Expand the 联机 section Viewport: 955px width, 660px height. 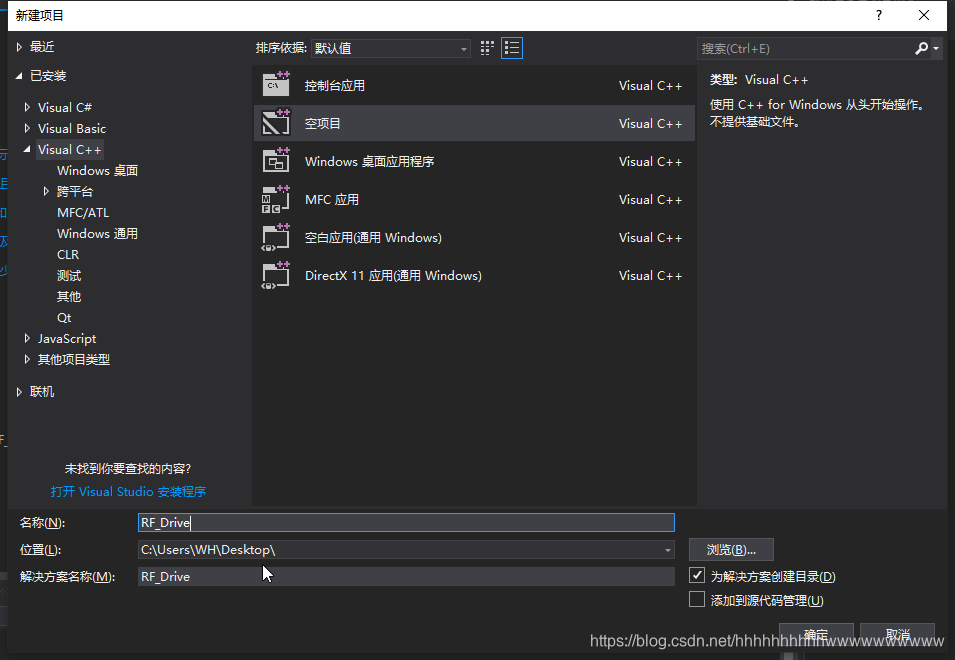coord(19,391)
